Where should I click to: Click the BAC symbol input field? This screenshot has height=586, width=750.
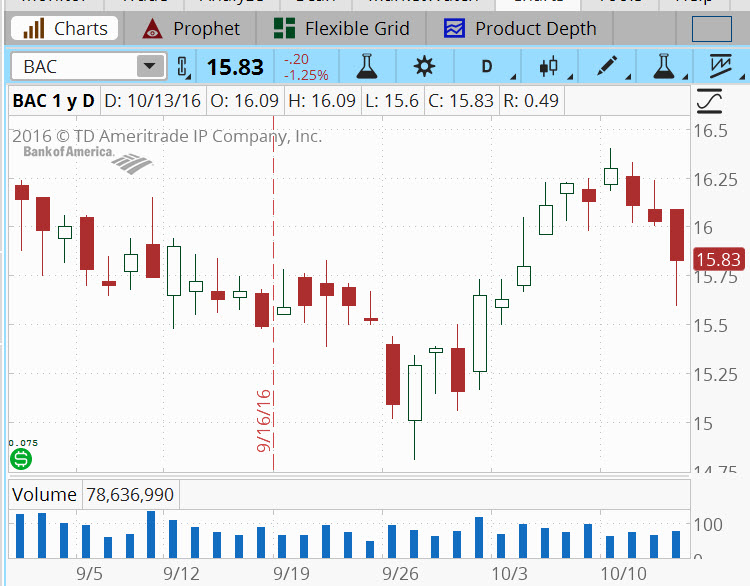point(74,66)
